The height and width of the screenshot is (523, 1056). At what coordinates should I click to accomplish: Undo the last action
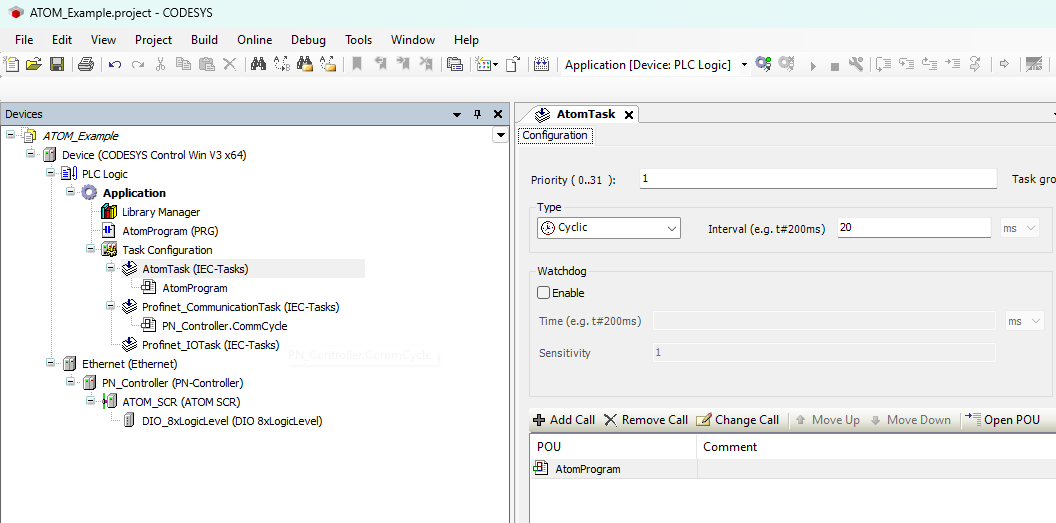(x=115, y=65)
